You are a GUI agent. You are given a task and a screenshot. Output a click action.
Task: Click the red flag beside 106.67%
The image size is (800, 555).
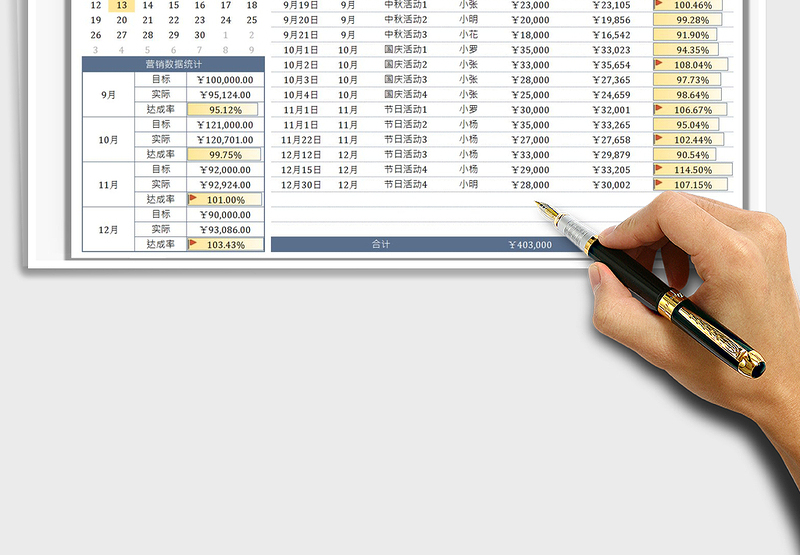pyautogui.click(x=659, y=109)
